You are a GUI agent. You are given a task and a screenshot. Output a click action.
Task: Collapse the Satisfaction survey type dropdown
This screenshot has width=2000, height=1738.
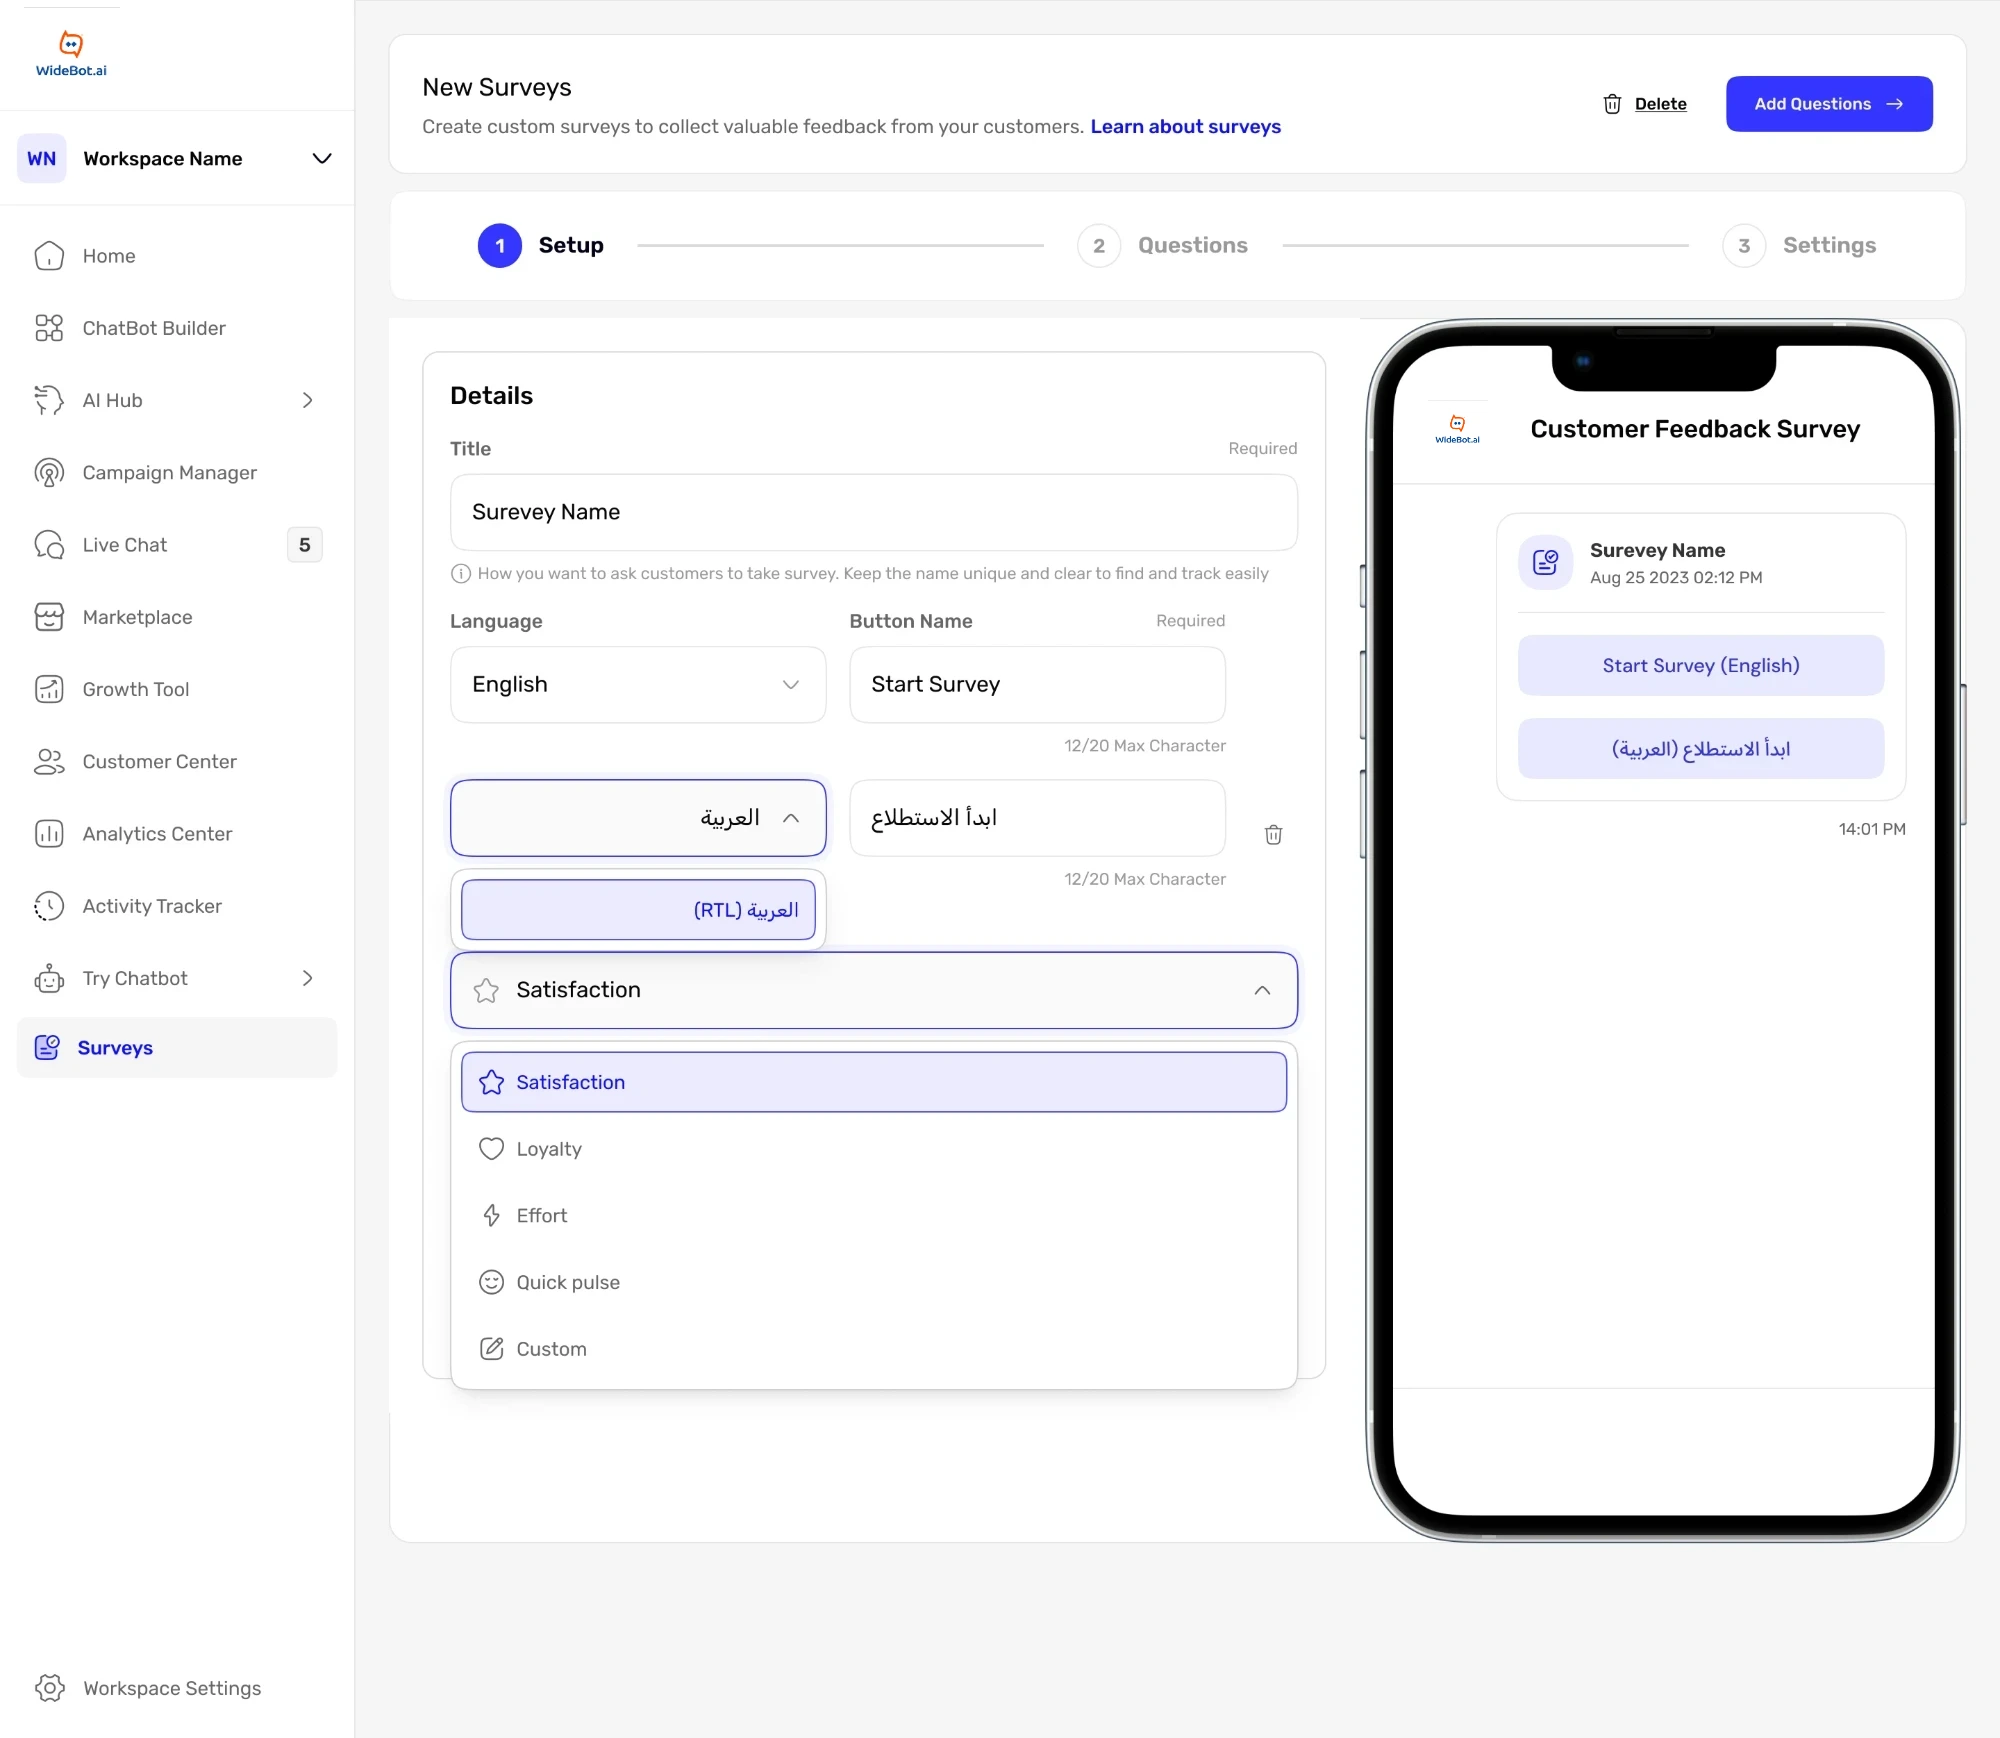[x=874, y=990]
